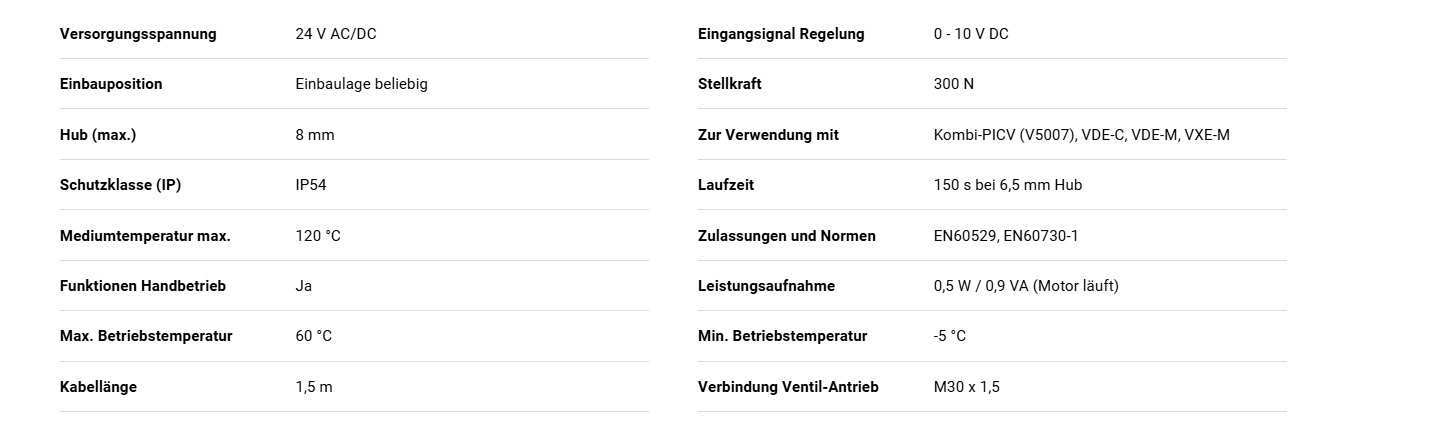This screenshot has height=442, width=1451.
Task: Click the Laufzeit label
Action: [x=726, y=185]
